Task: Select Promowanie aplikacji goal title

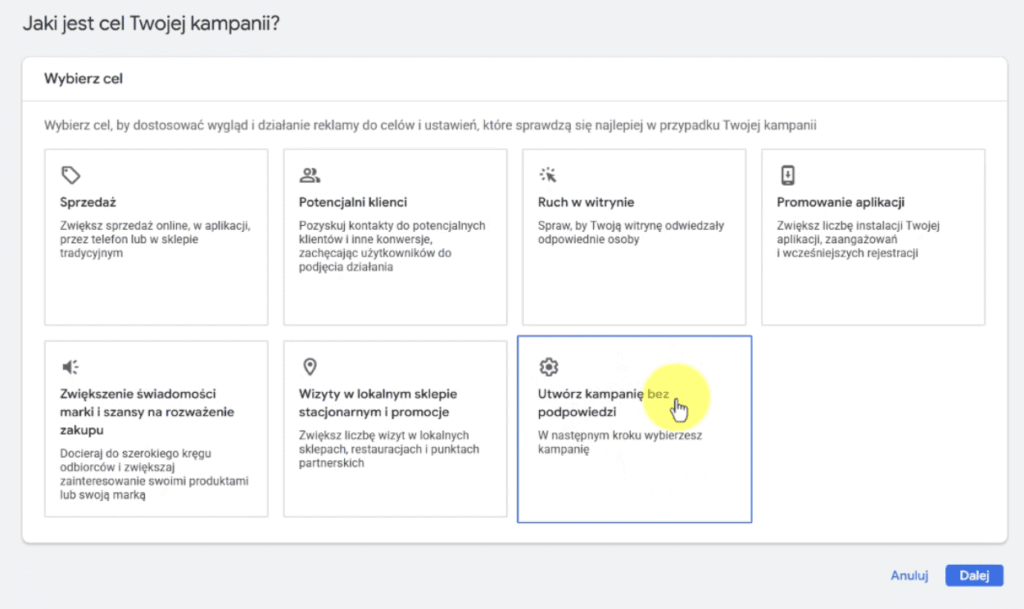Action: [x=840, y=202]
